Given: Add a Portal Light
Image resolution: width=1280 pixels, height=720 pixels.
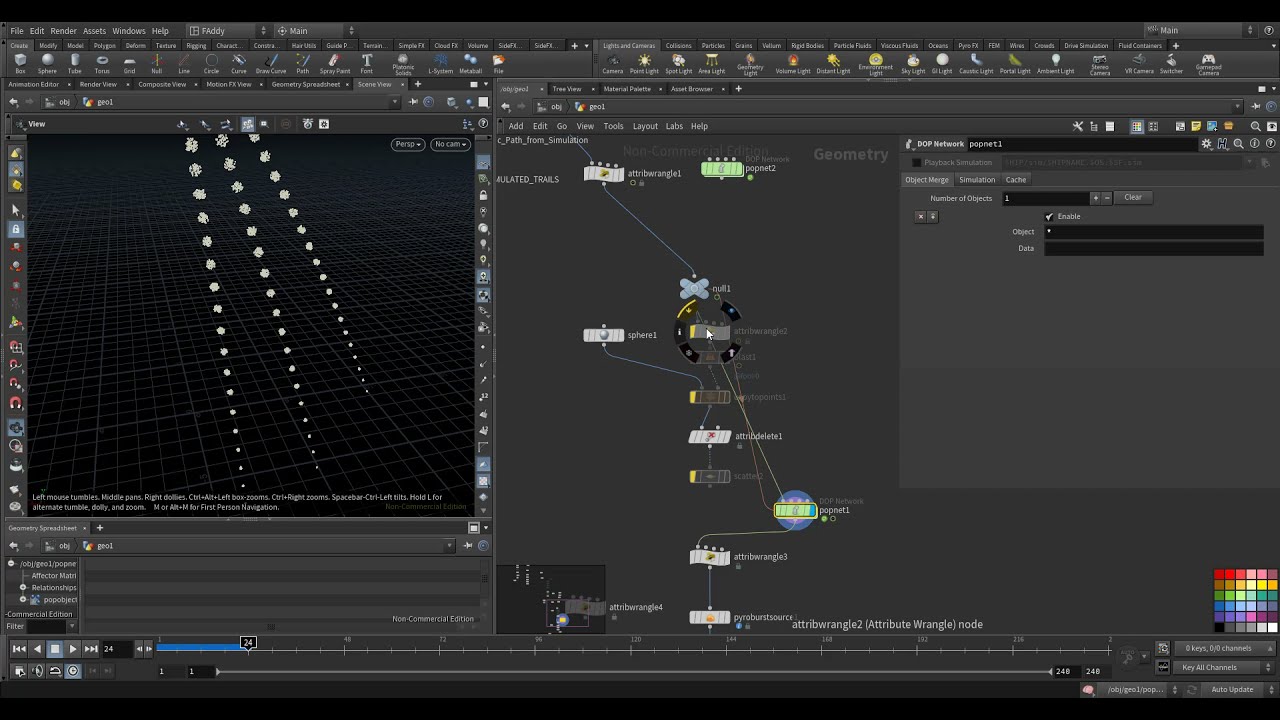Looking at the screenshot, I should pos(1015,64).
